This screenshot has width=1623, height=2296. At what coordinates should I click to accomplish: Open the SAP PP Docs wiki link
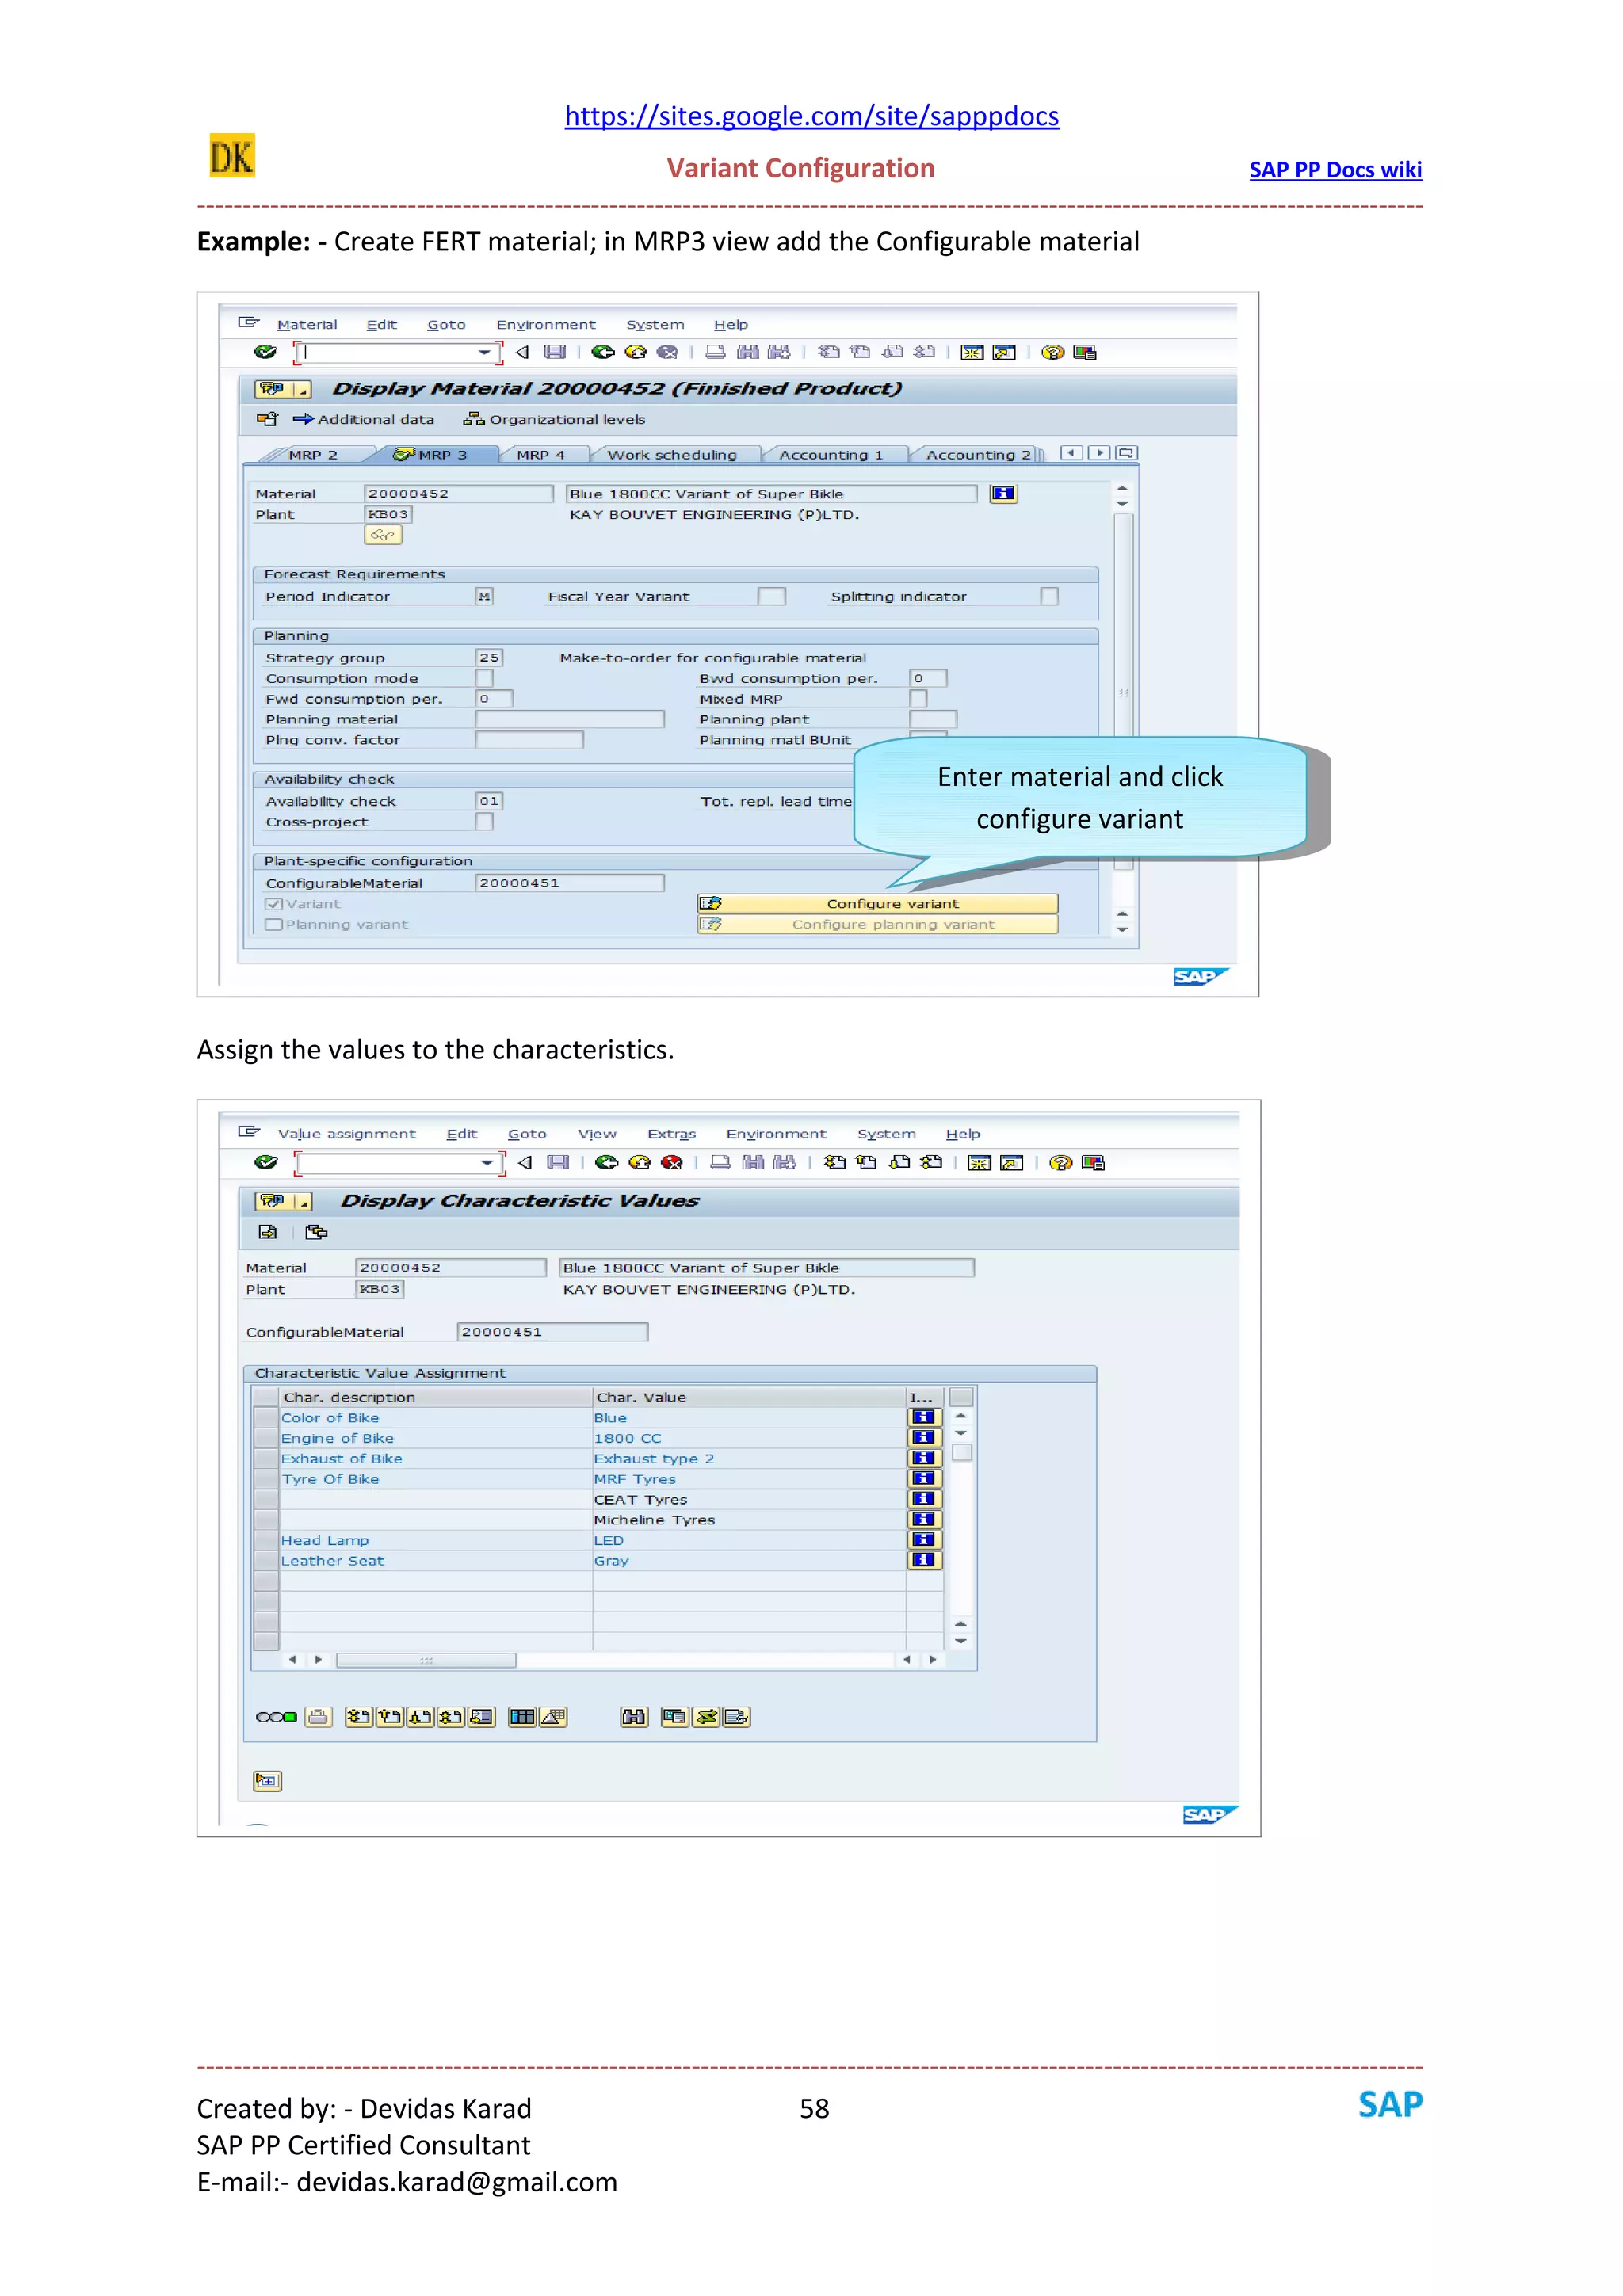(x=1335, y=170)
